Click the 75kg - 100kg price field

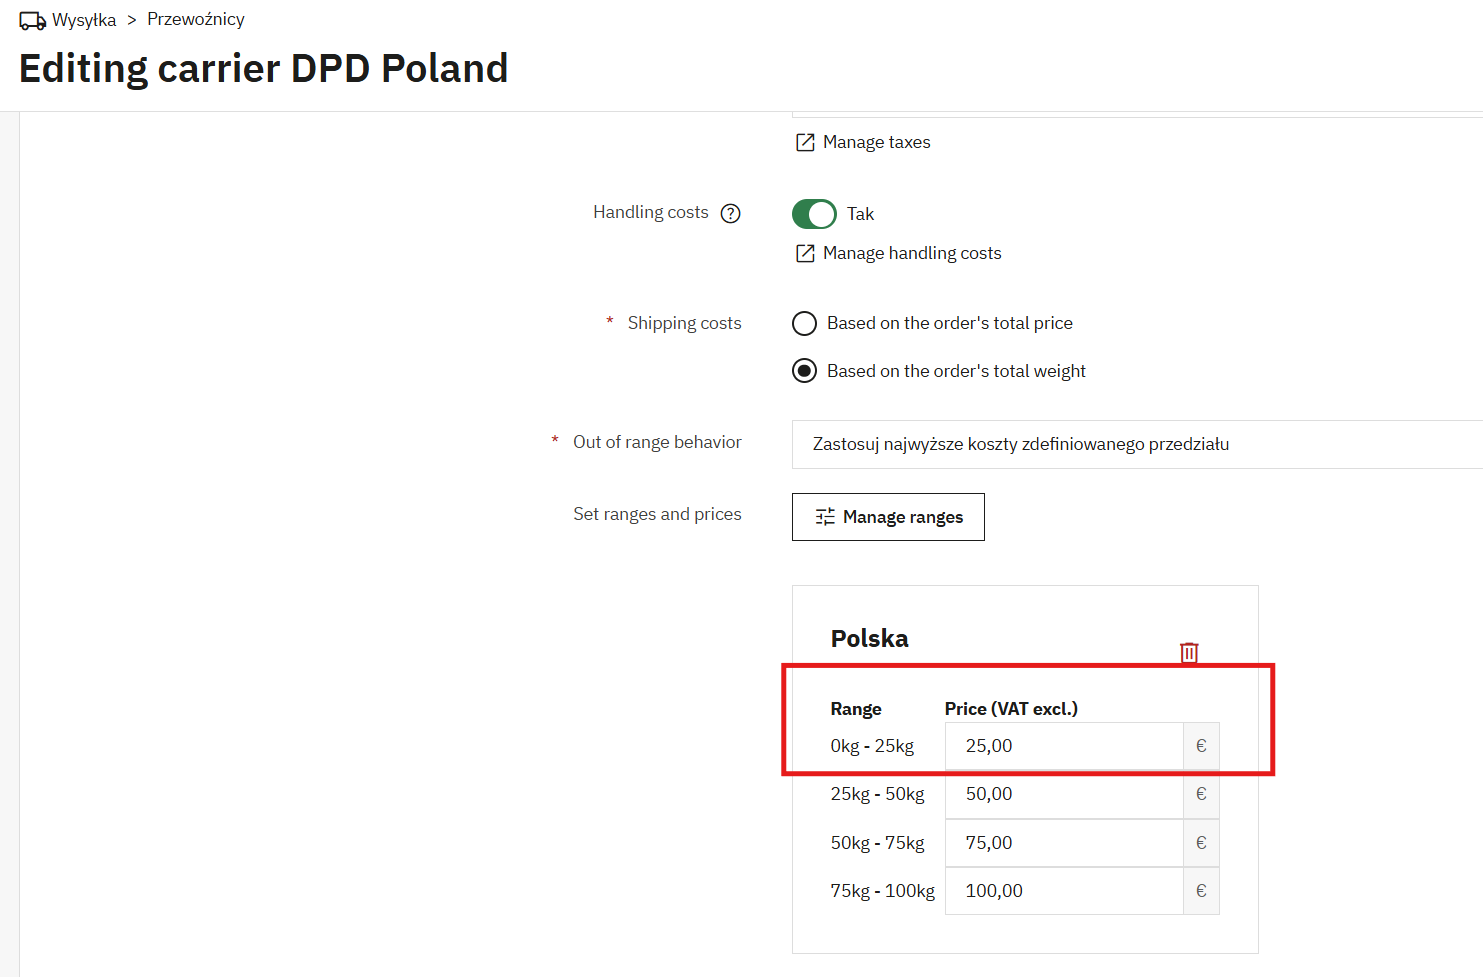coord(1064,891)
